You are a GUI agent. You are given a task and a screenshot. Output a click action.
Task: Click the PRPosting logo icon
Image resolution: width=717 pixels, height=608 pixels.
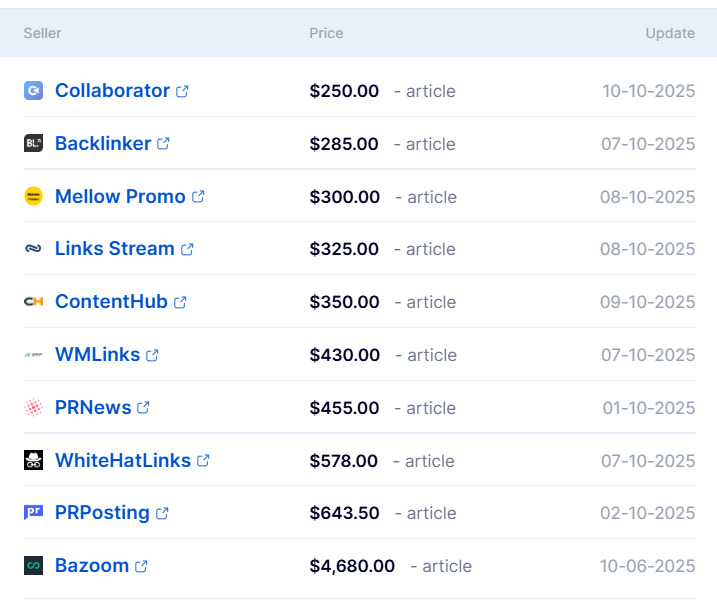(33, 513)
